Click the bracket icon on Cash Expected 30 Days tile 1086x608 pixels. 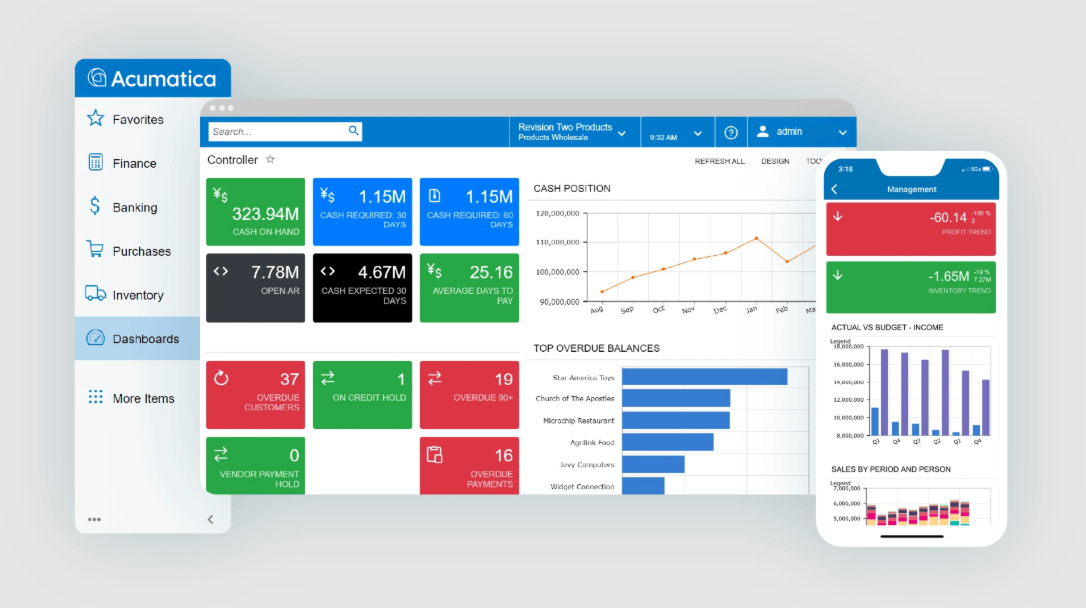[x=328, y=271]
